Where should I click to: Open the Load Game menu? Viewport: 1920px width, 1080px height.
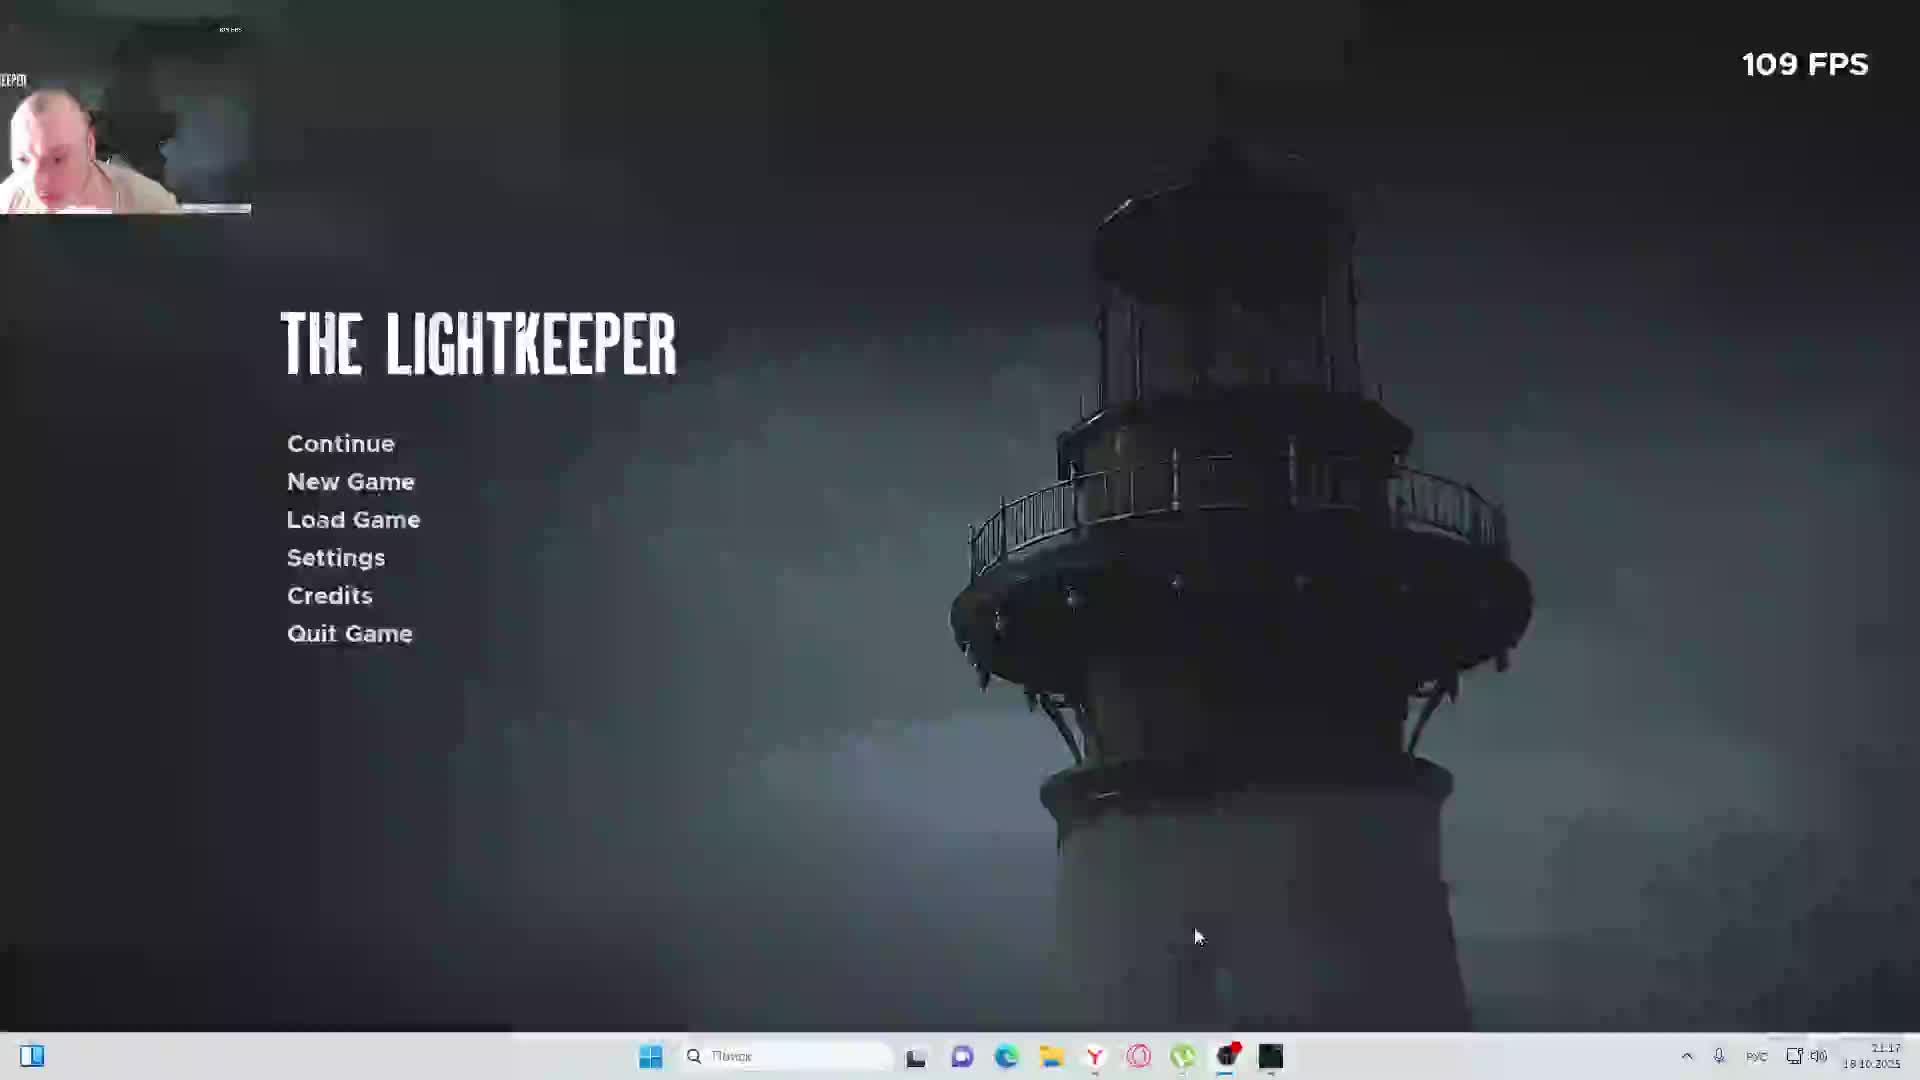pyautogui.click(x=353, y=520)
